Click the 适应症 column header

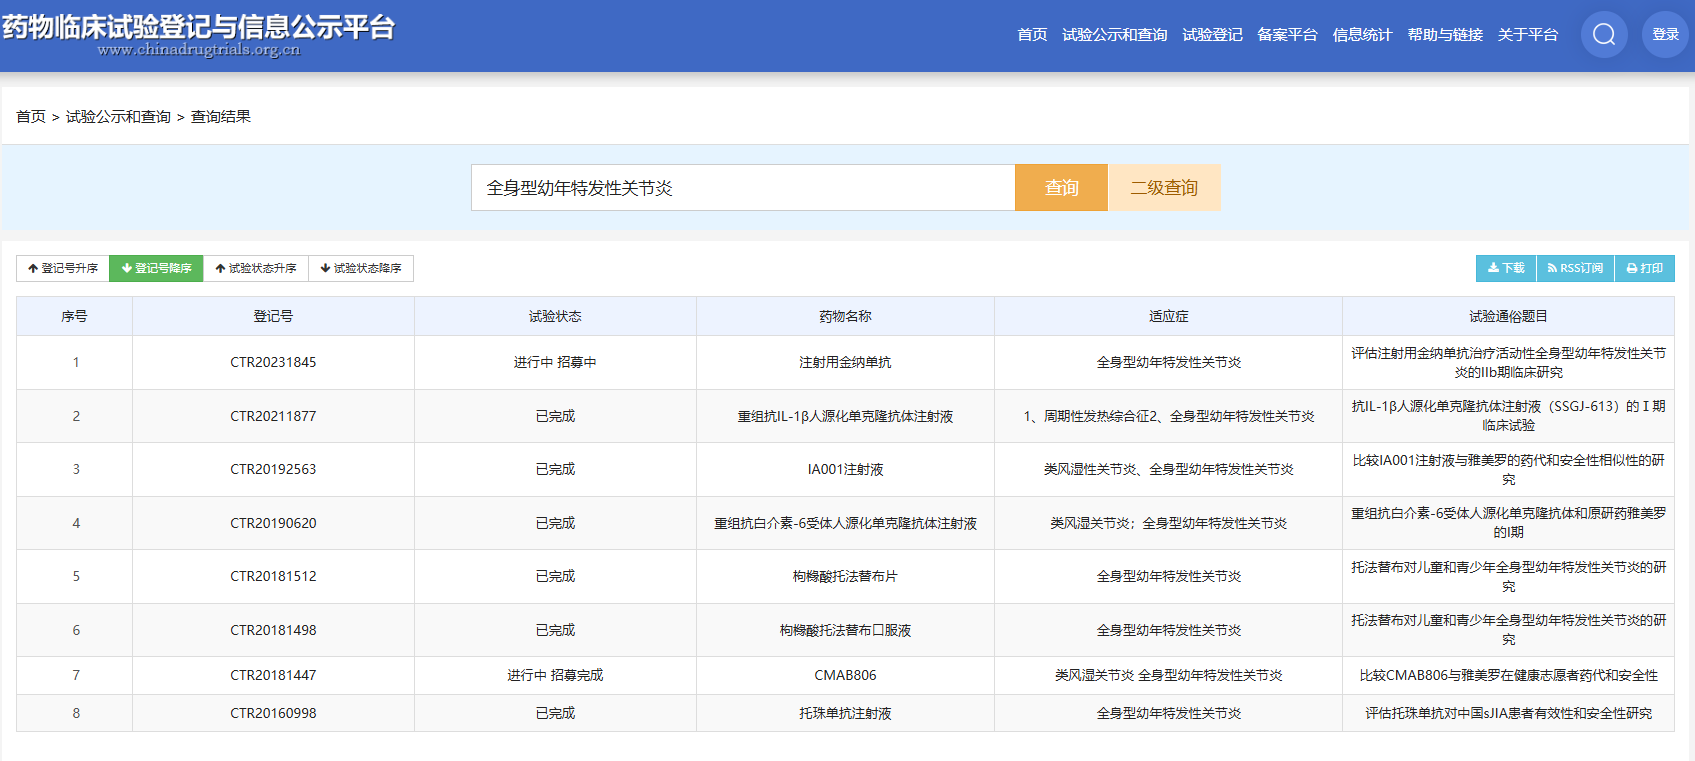point(1168,316)
